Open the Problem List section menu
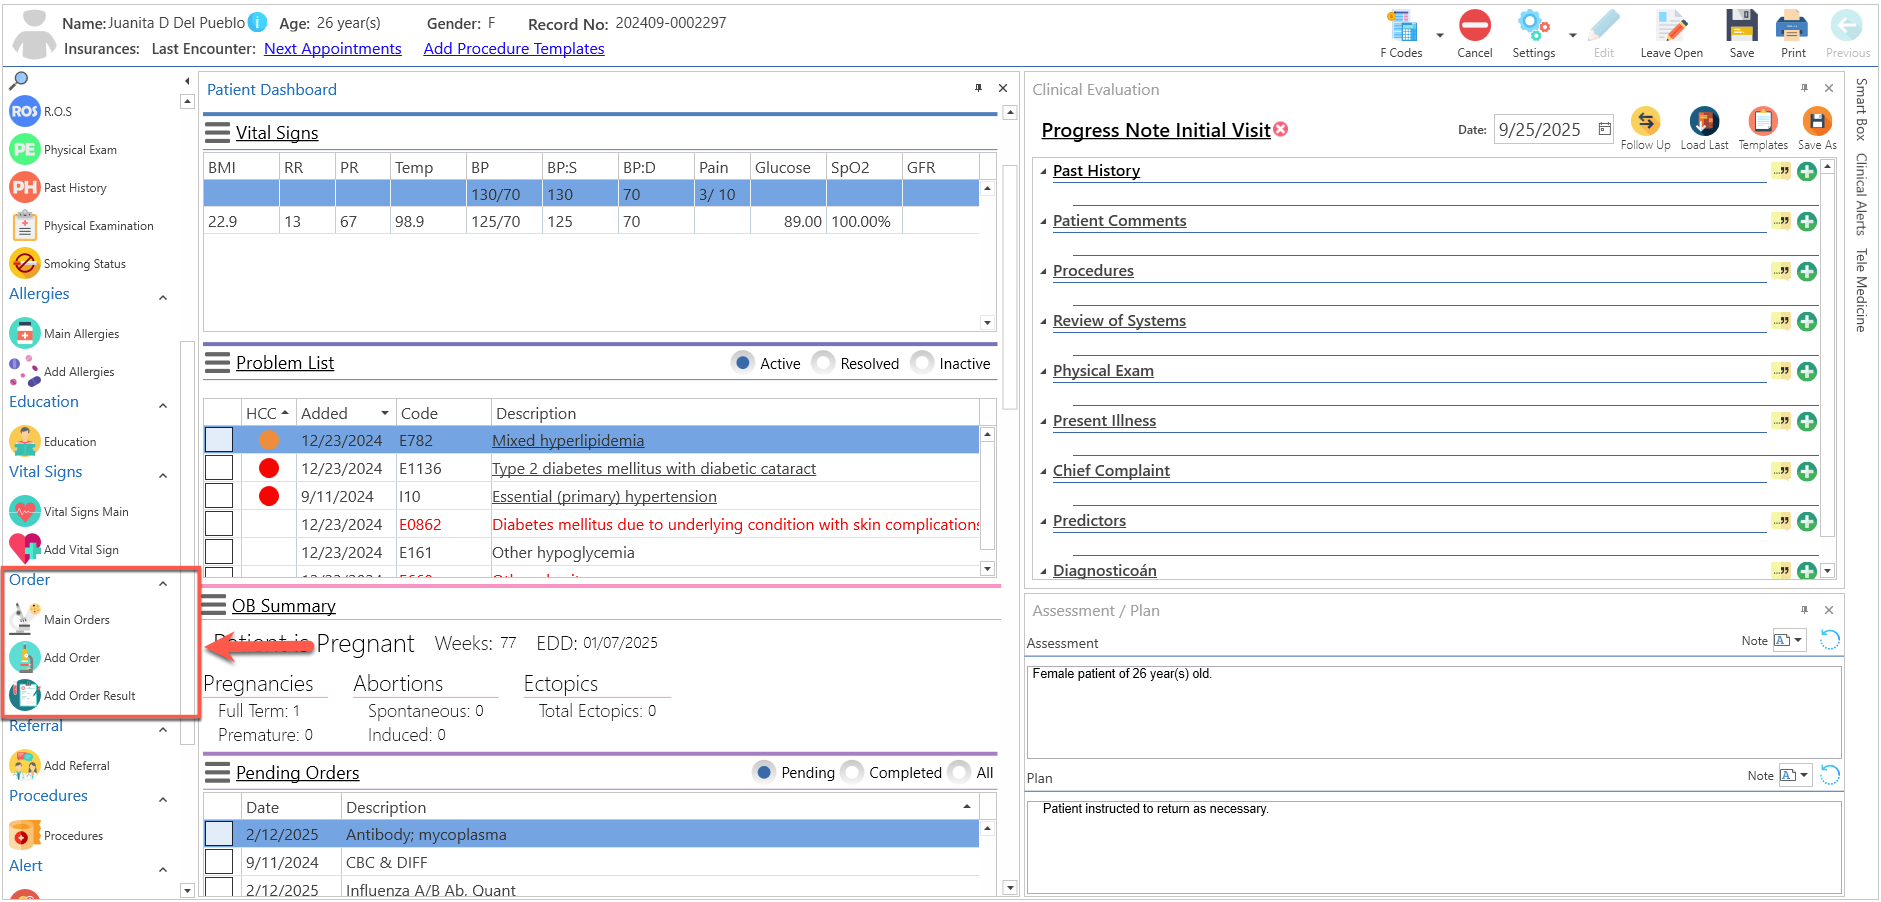Image resolution: width=1881 pixels, height=902 pixels. [217, 362]
